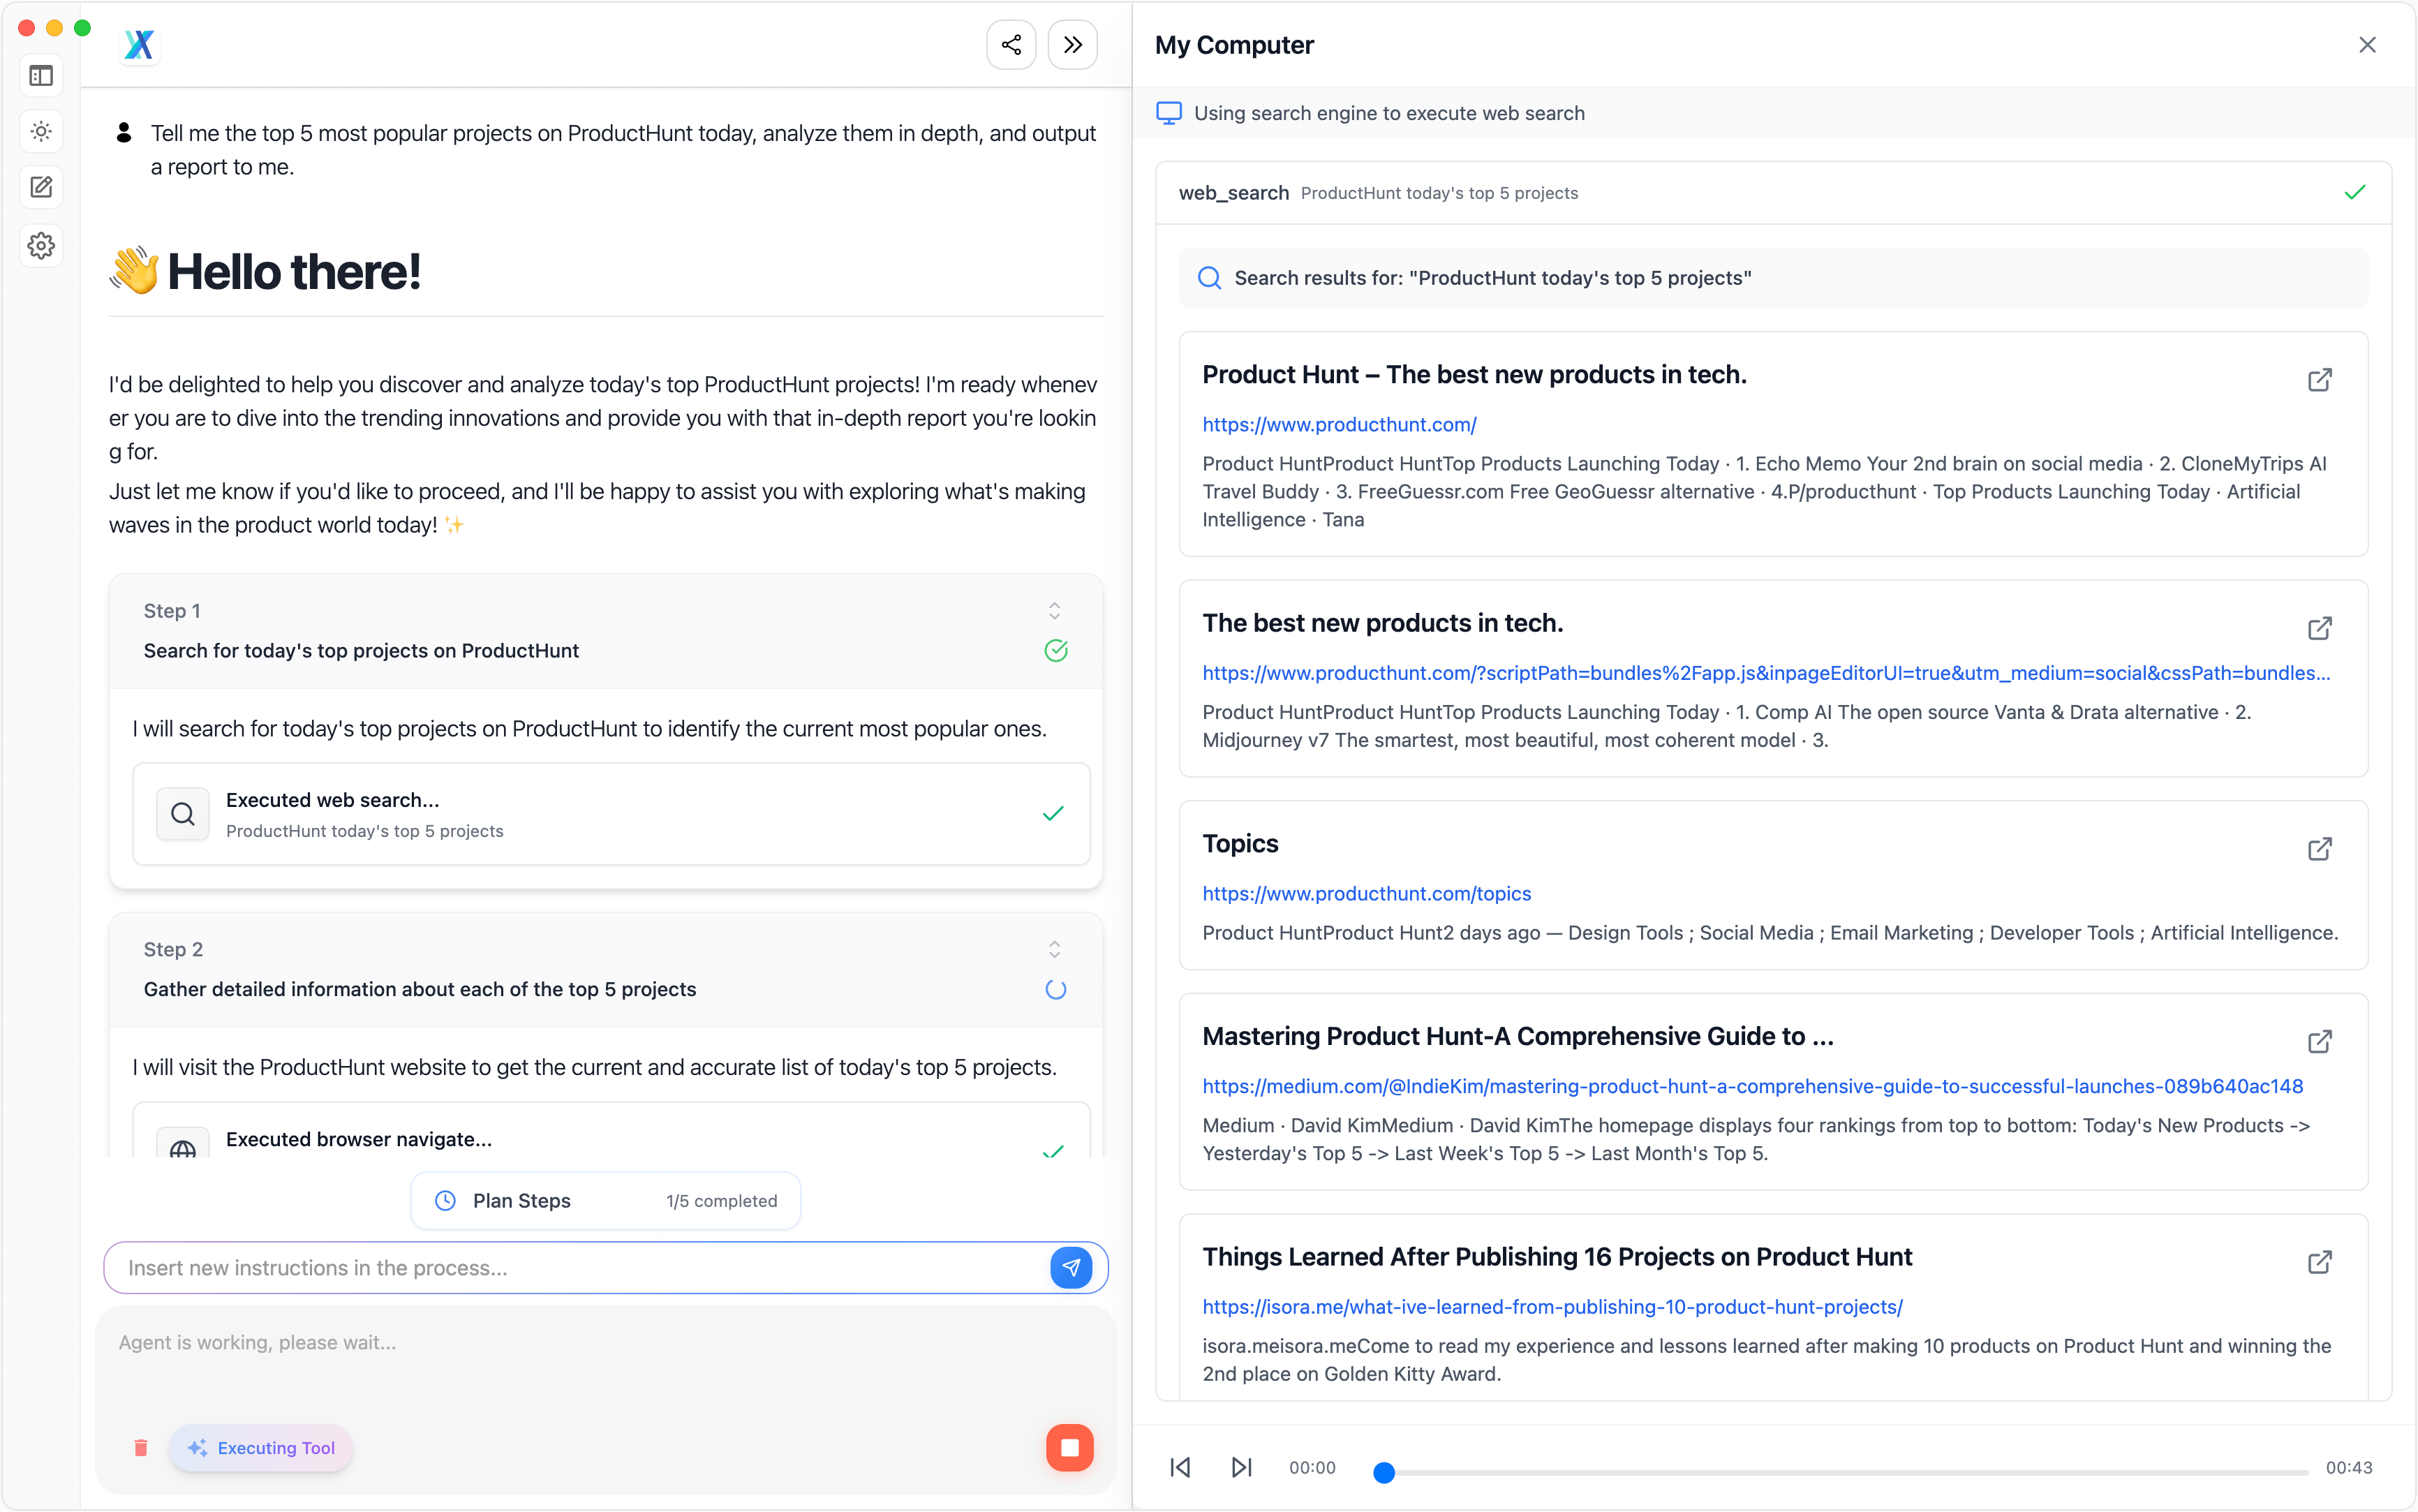Open external link icon for the Topics result
2418x1512 pixels.
pyautogui.click(x=2319, y=849)
